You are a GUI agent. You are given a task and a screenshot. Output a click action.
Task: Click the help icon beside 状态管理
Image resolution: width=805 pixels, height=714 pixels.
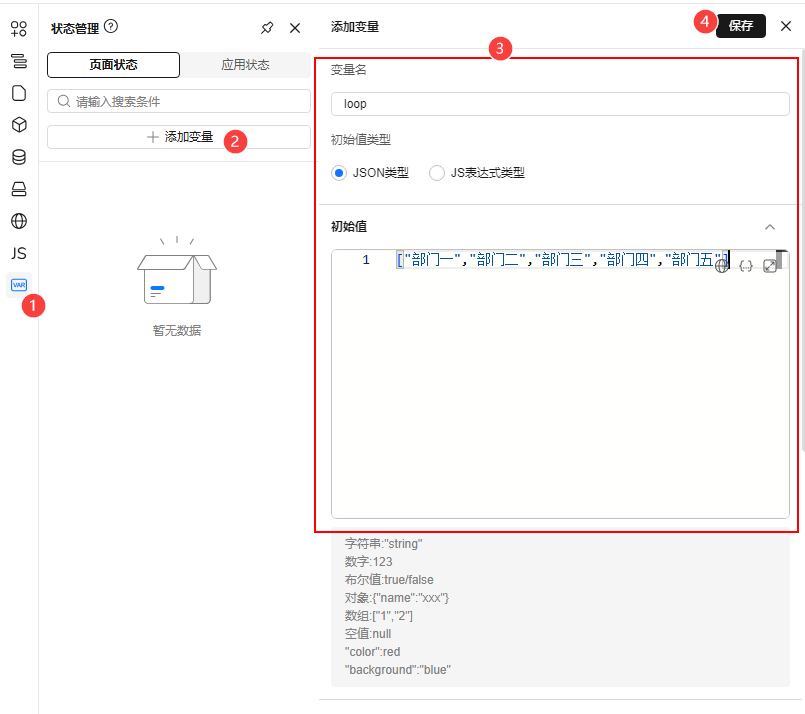tap(111, 27)
